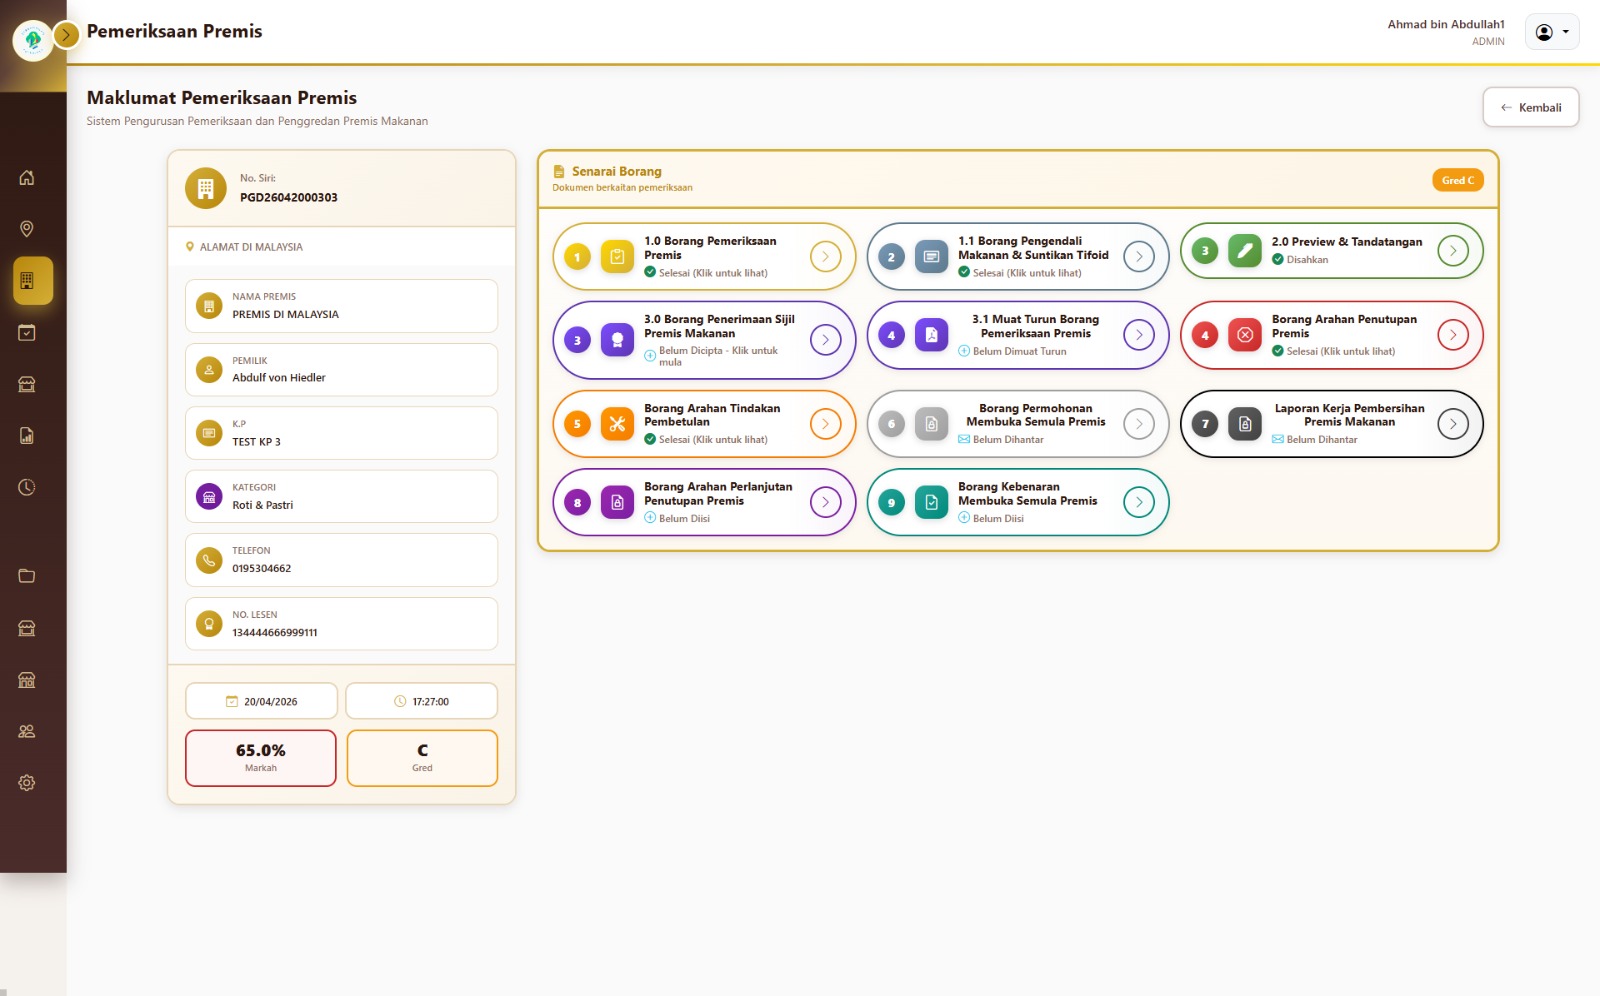This screenshot has width=1600, height=996.
Task: Click number 9 badge on Kebenaran Membuka Semula
Action: (x=891, y=502)
